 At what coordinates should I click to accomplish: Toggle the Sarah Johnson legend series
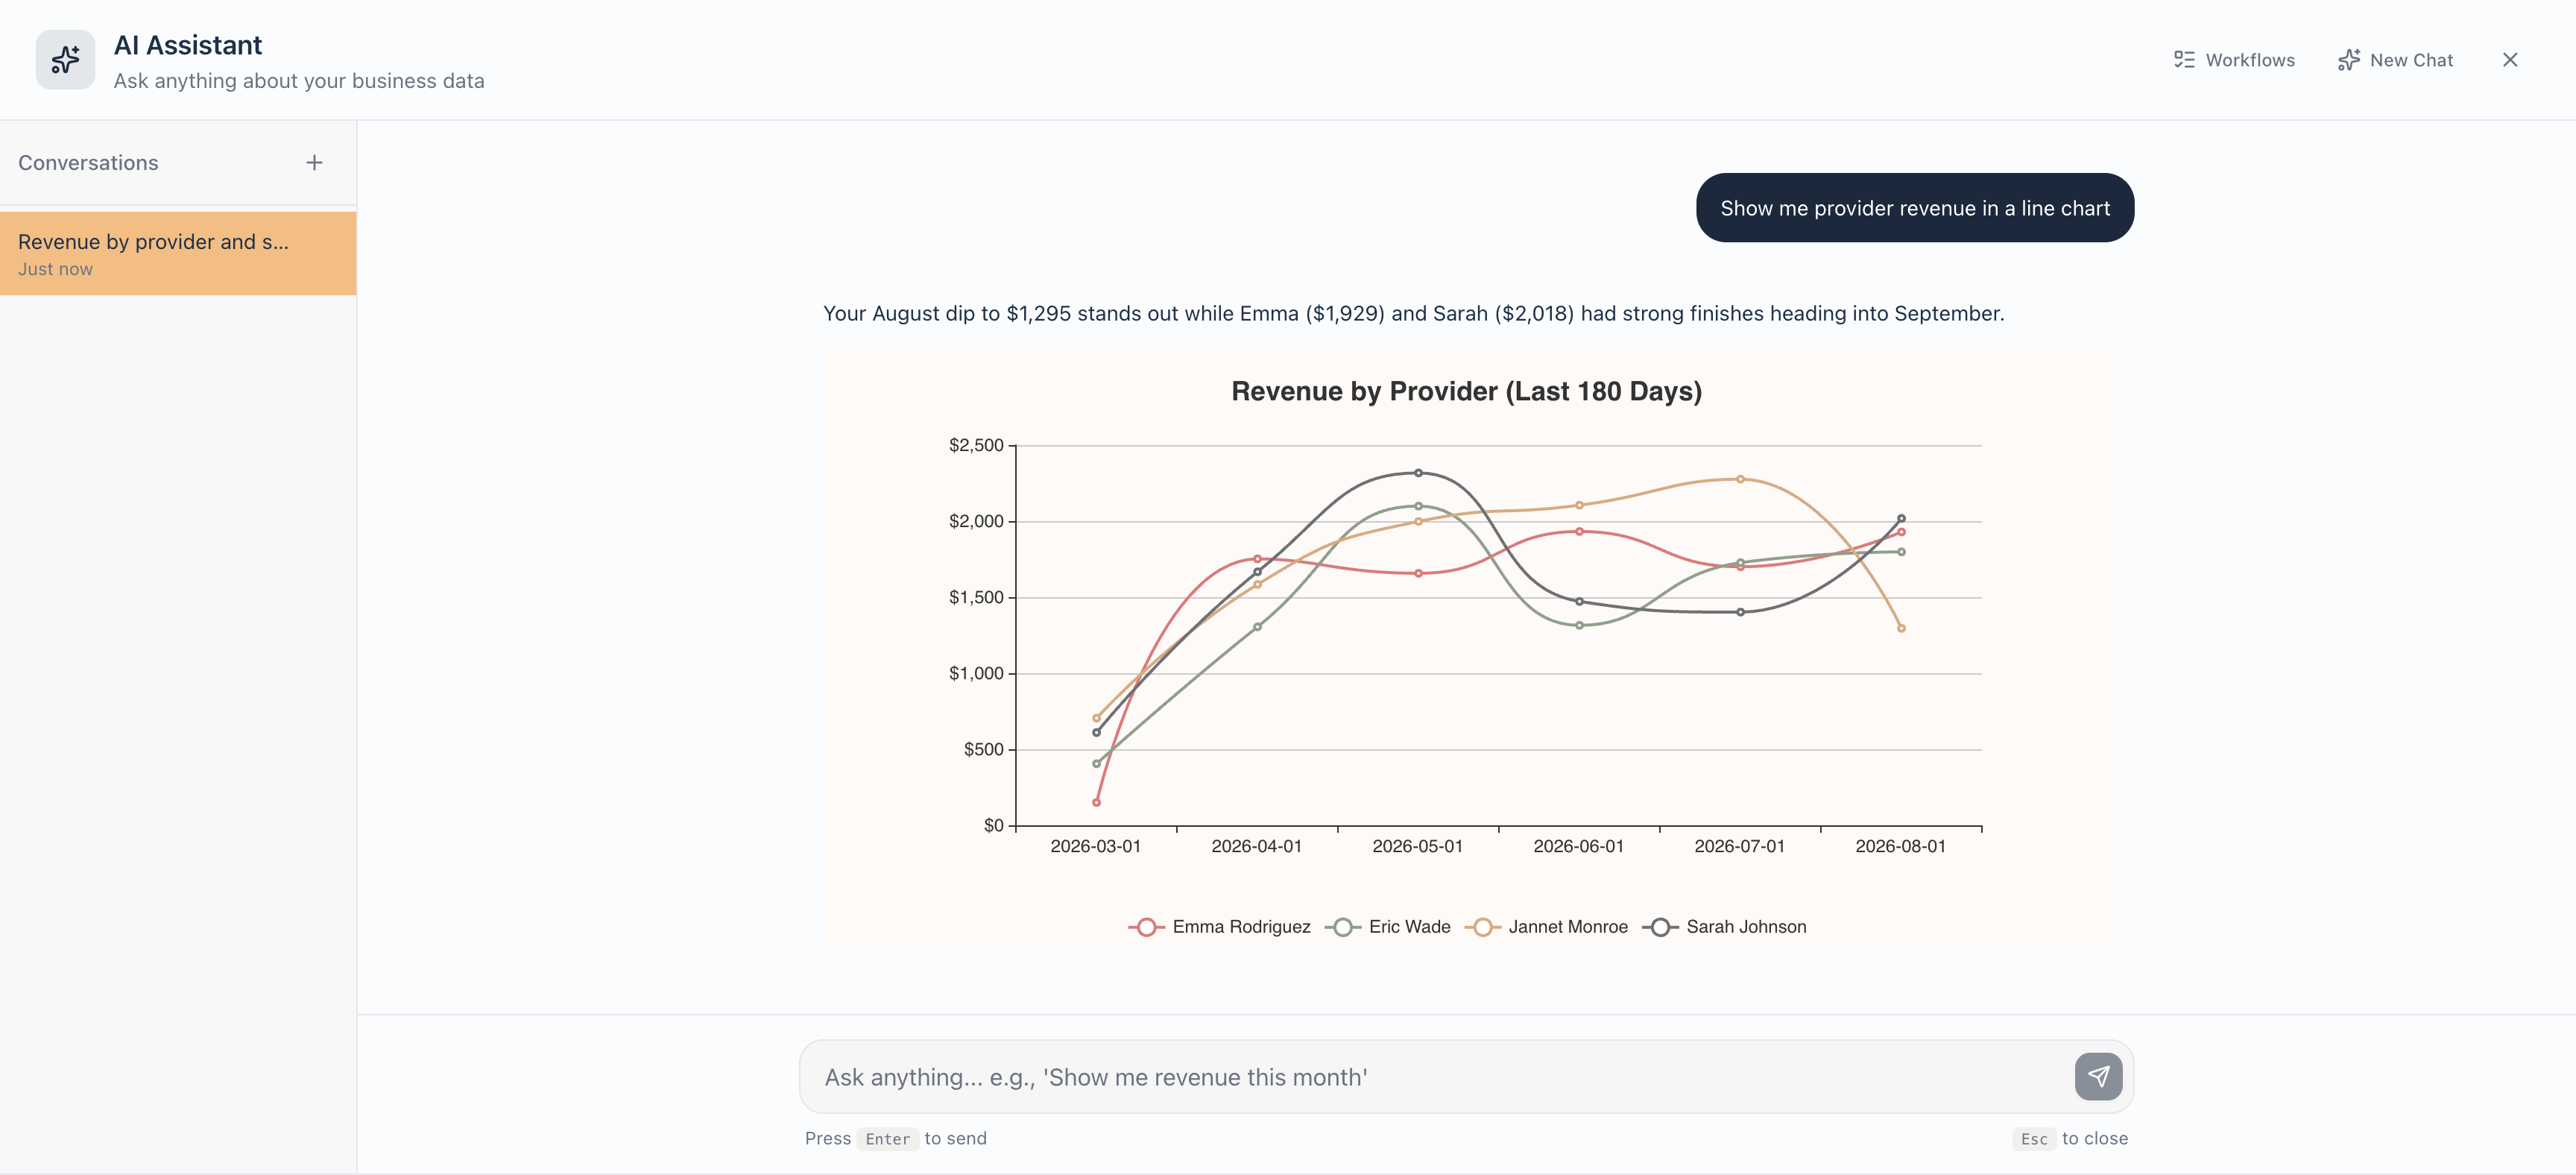point(1724,927)
